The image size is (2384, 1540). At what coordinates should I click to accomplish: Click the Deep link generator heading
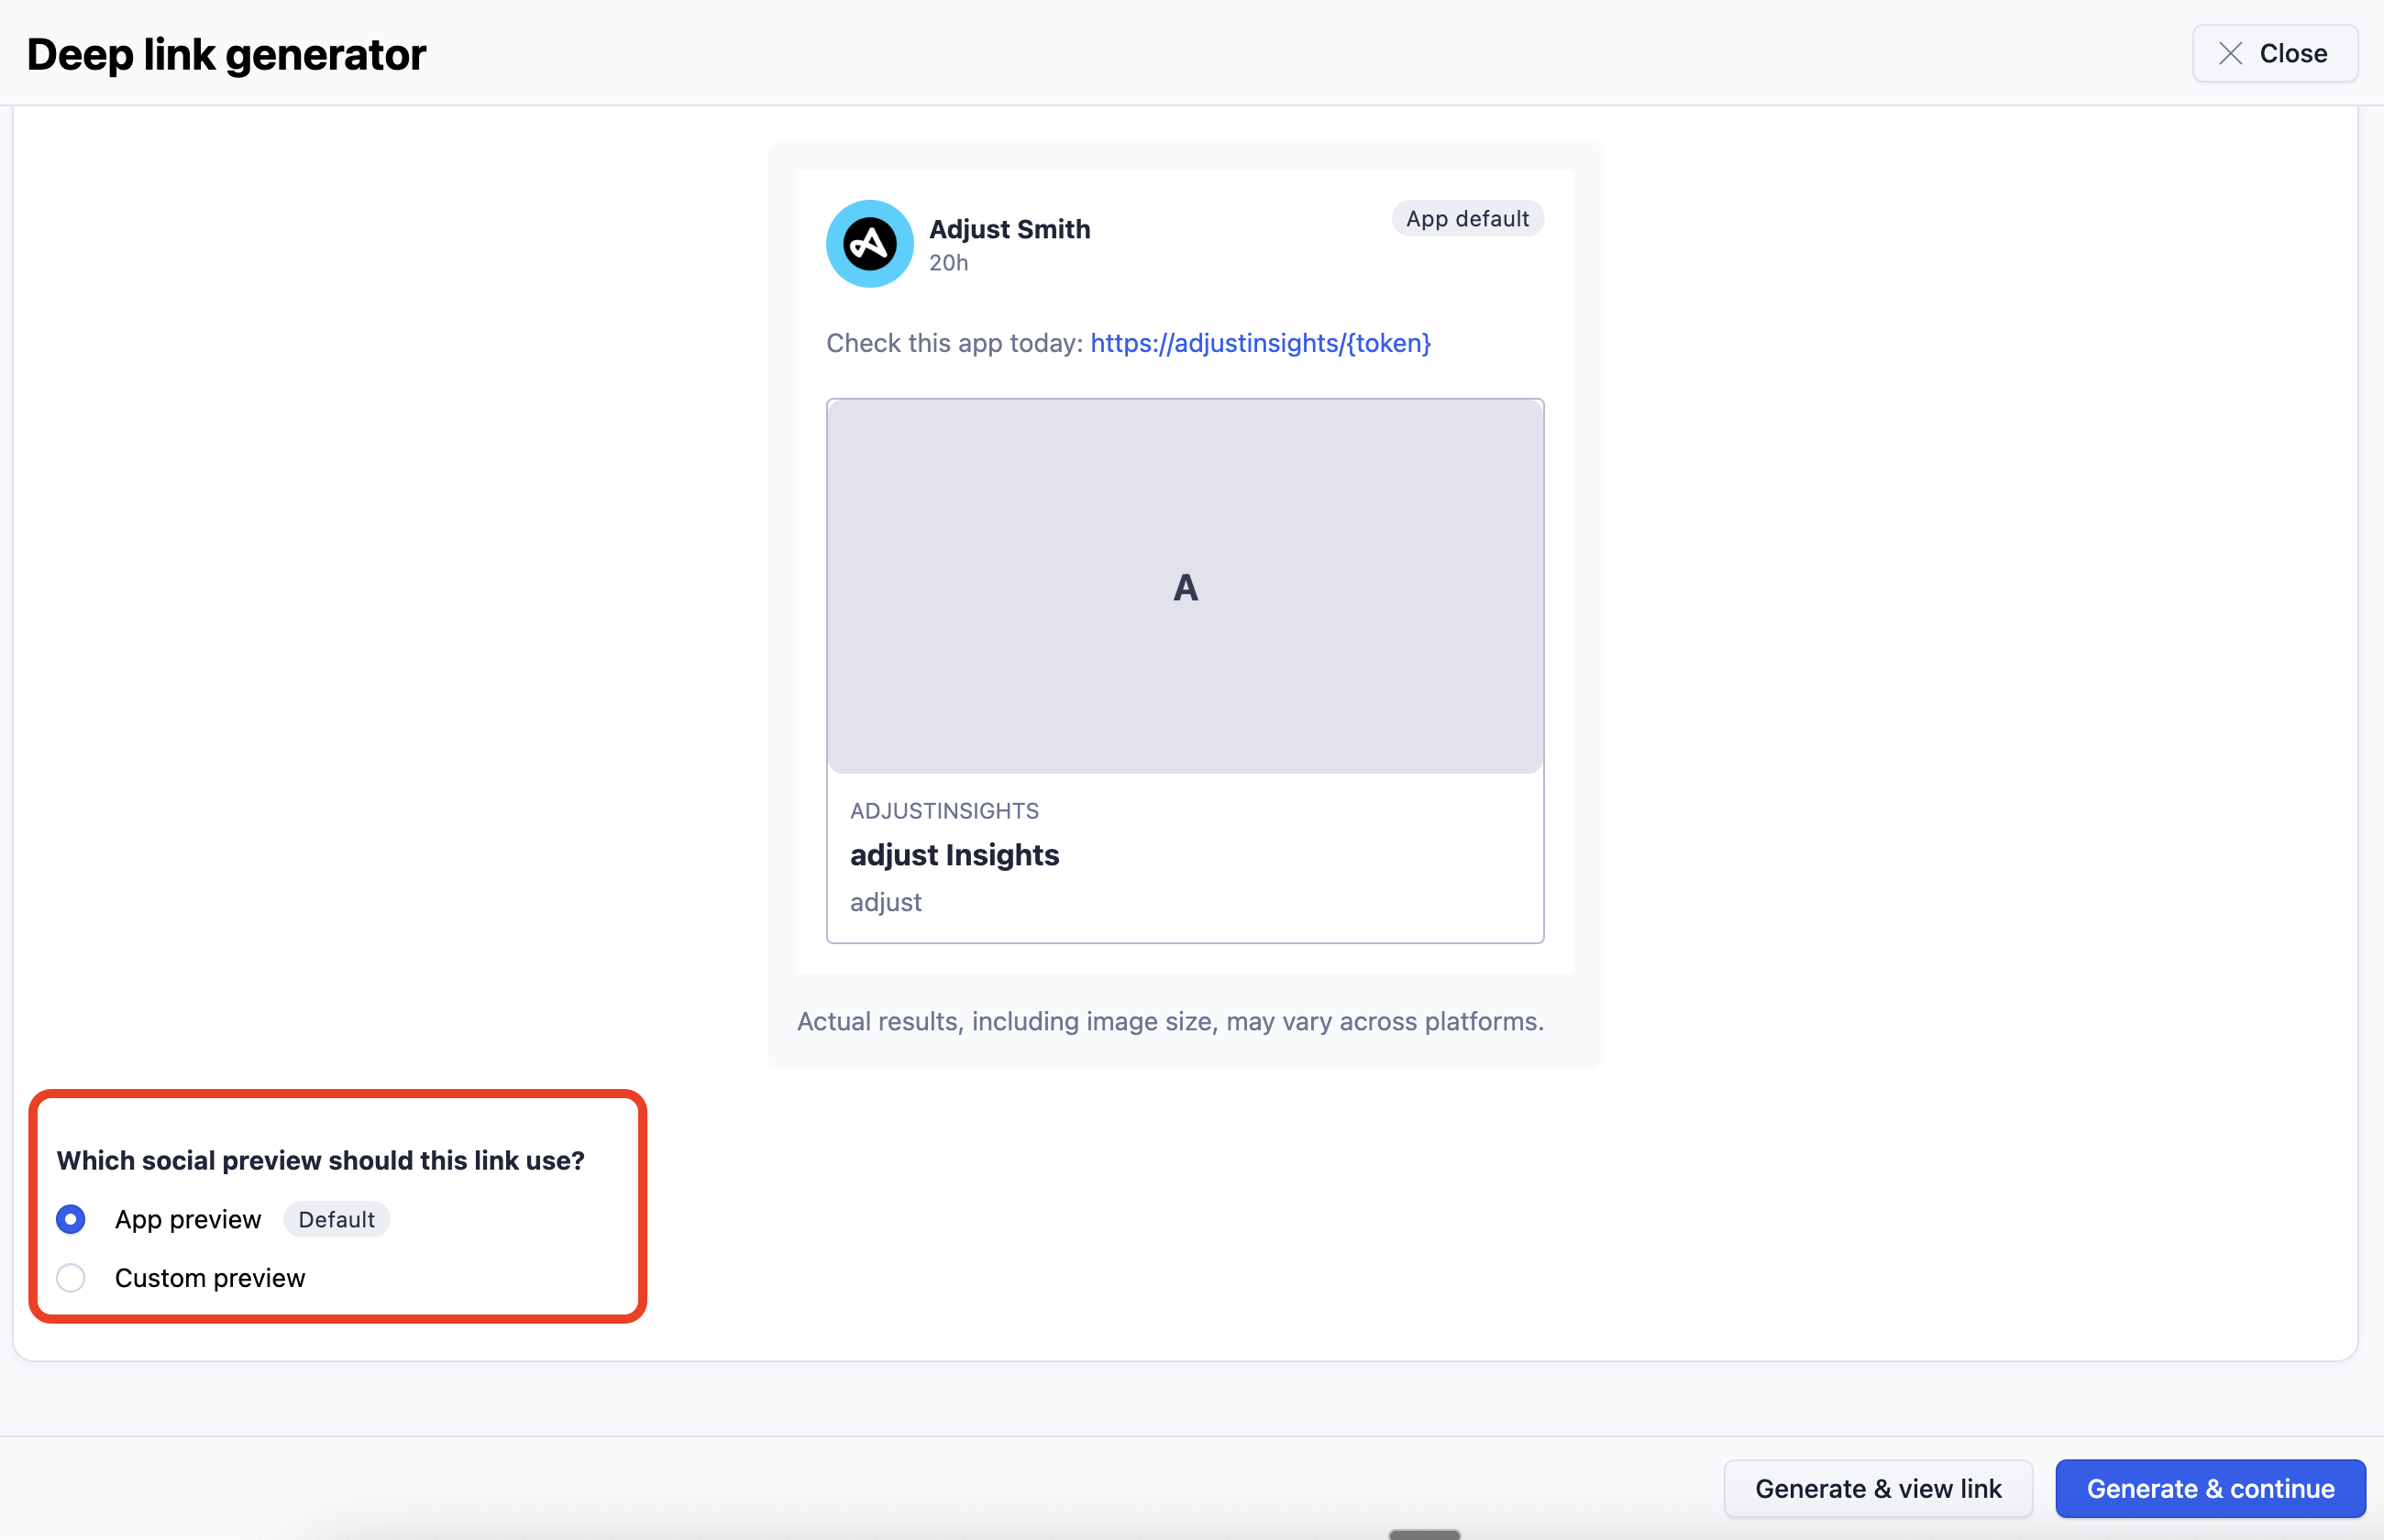pyautogui.click(x=226, y=54)
